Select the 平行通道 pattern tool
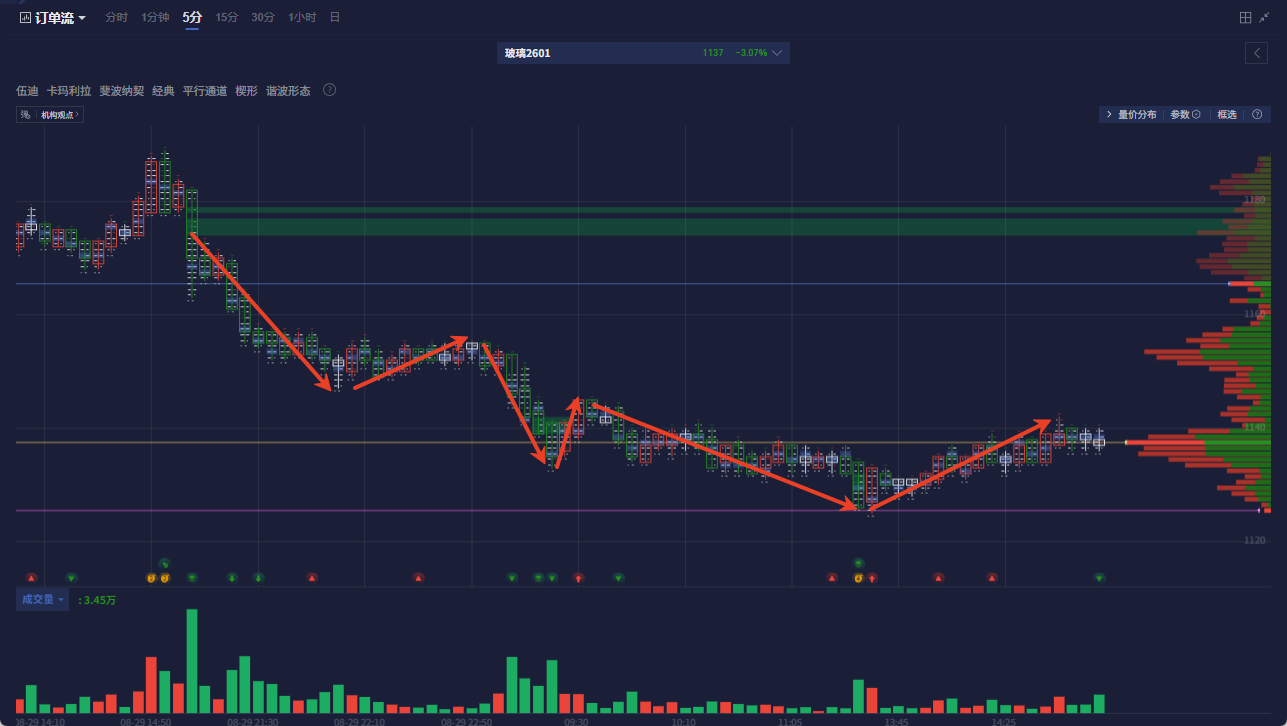Viewport: 1287px width, 726px height. [205, 91]
